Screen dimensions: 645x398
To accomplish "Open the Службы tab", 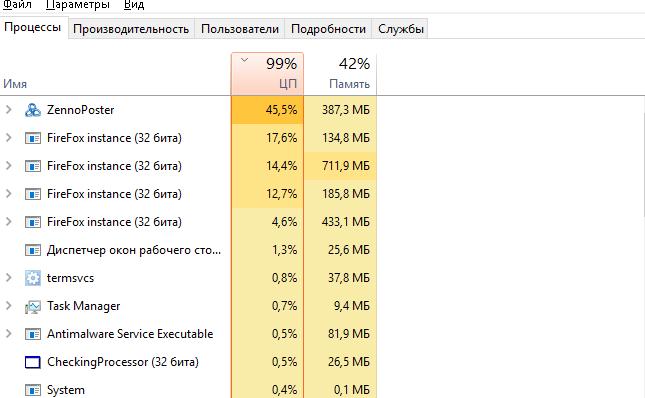I will point(401,29).
